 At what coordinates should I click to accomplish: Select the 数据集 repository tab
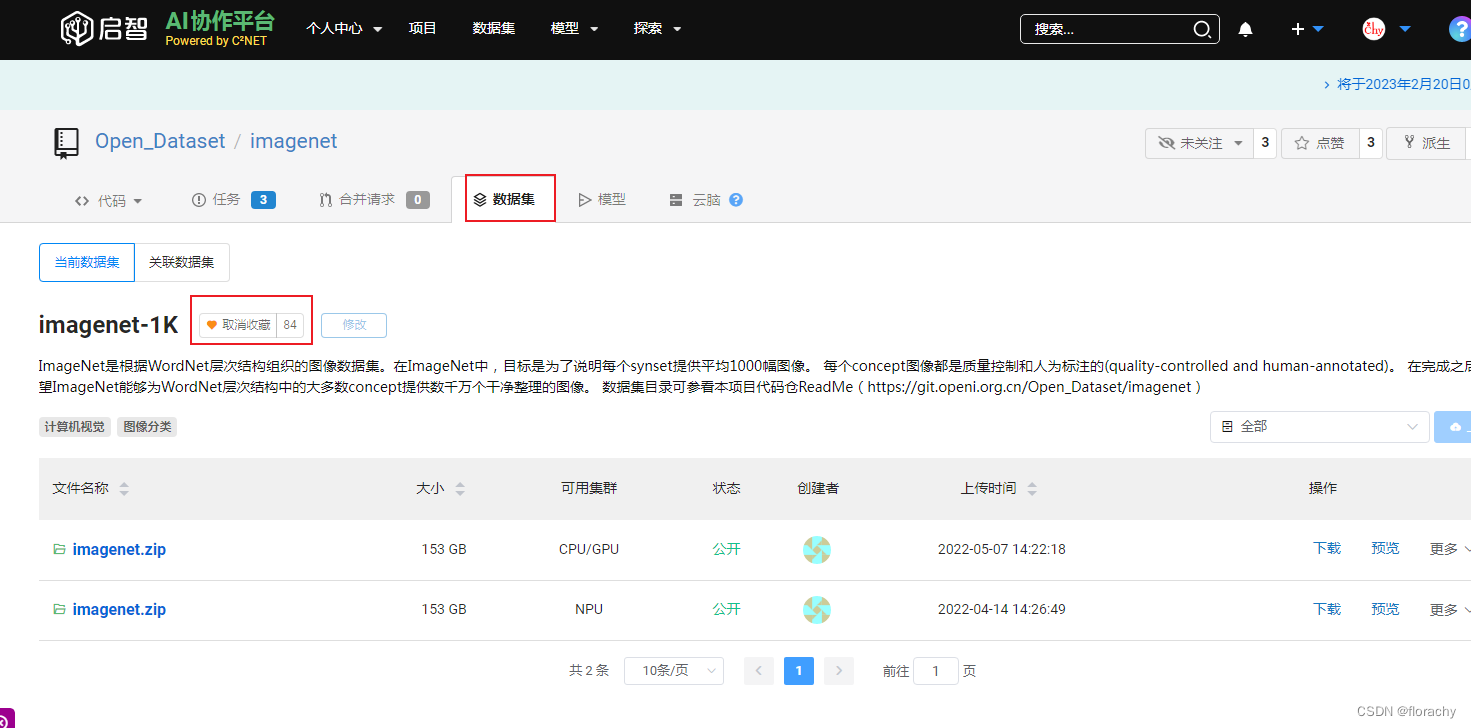click(504, 200)
